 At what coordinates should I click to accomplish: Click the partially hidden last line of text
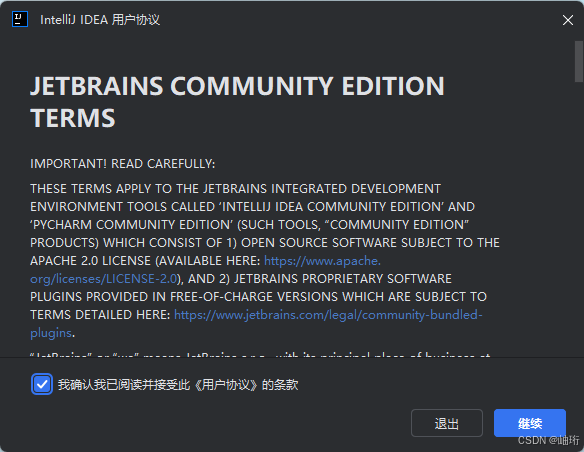pyautogui.click(x=260, y=354)
